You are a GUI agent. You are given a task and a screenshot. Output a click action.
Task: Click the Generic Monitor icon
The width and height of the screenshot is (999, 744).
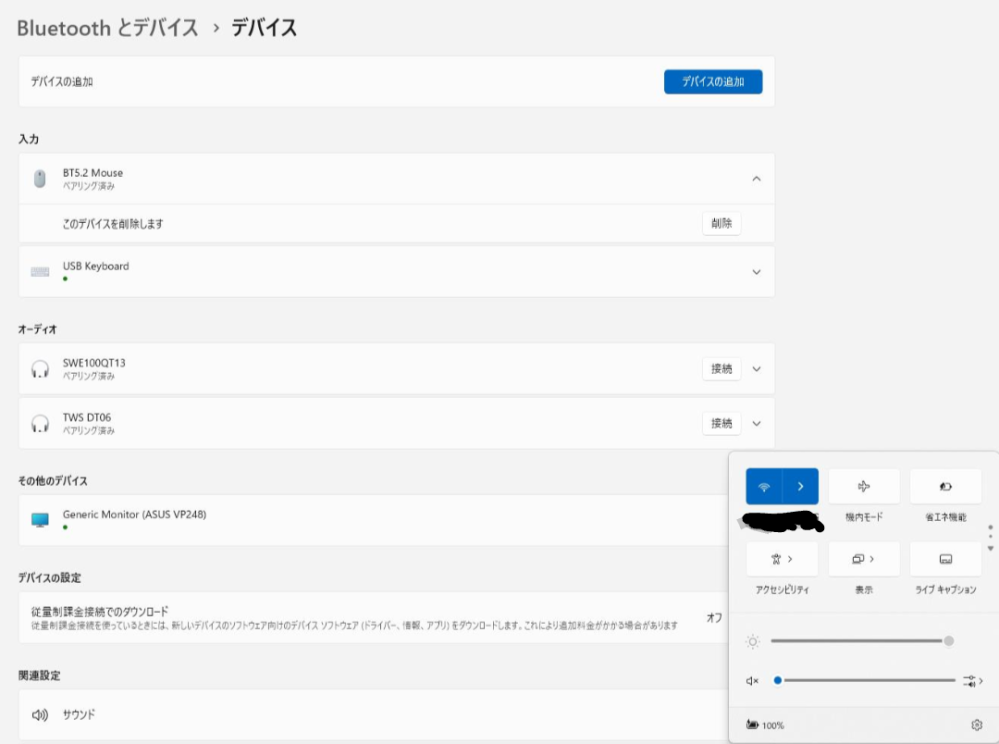tap(40, 520)
